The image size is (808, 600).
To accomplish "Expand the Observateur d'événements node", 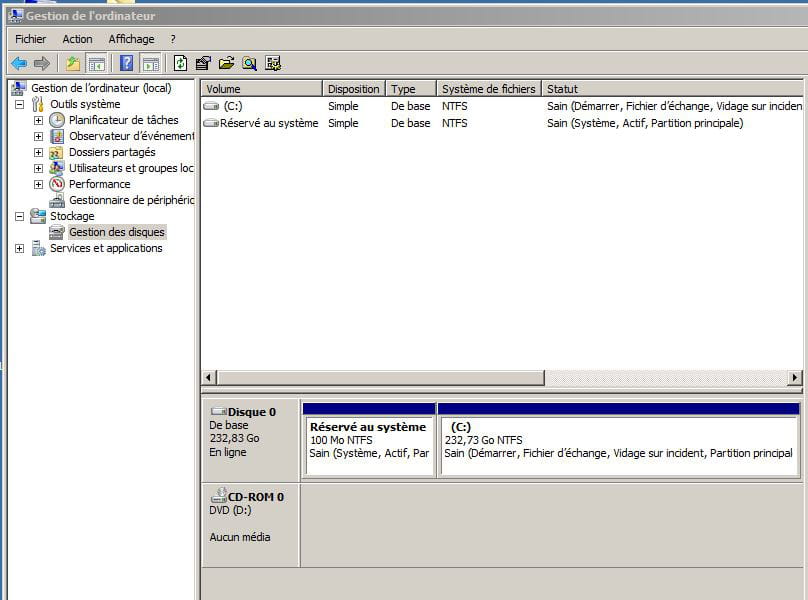I will (x=39, y=136).
